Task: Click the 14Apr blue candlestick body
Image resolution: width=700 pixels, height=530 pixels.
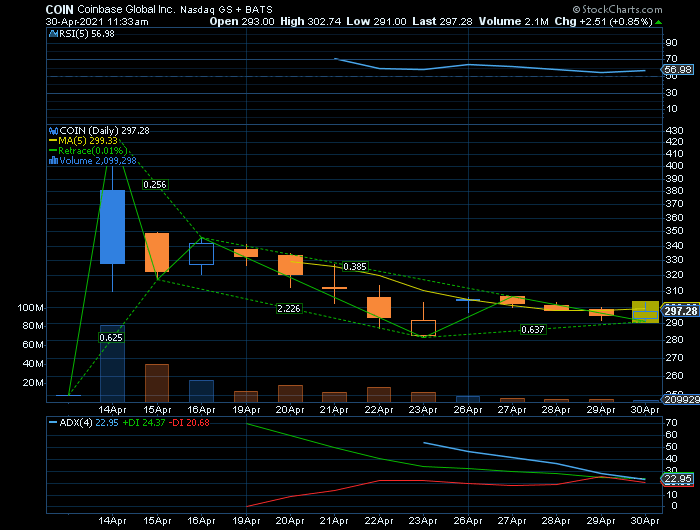Action: coord(112,227)
